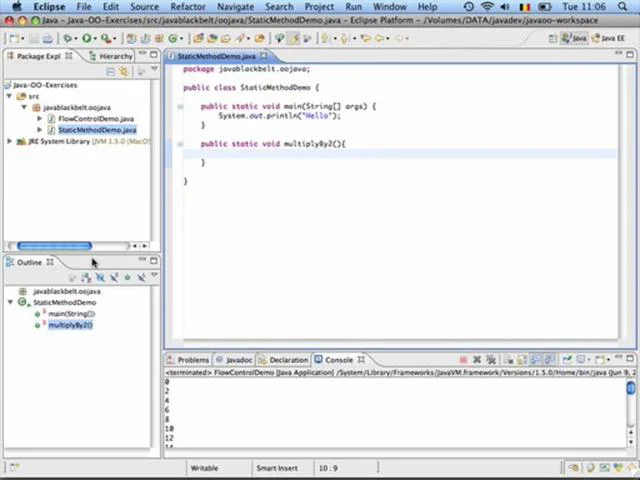Screen dimensions: 640x480
Task: Click the Console vertical scrollbar thumb
Action: [x=631, y=387]
